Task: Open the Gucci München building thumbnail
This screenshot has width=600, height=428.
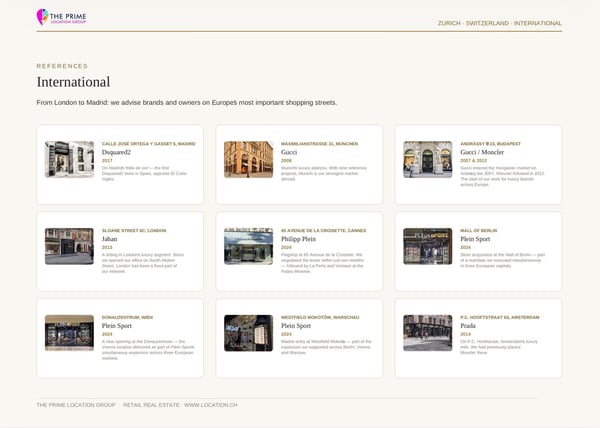Action: click(249, 159)
